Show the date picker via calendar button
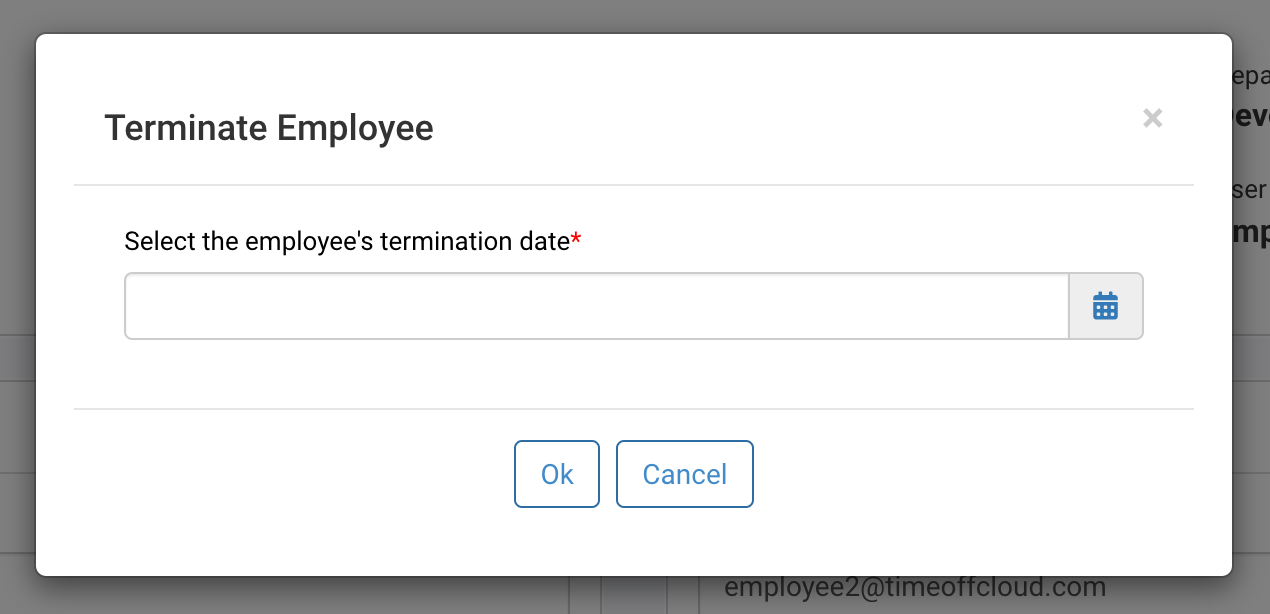This screenshot has height=614, width=1270. coord(1105,306)
